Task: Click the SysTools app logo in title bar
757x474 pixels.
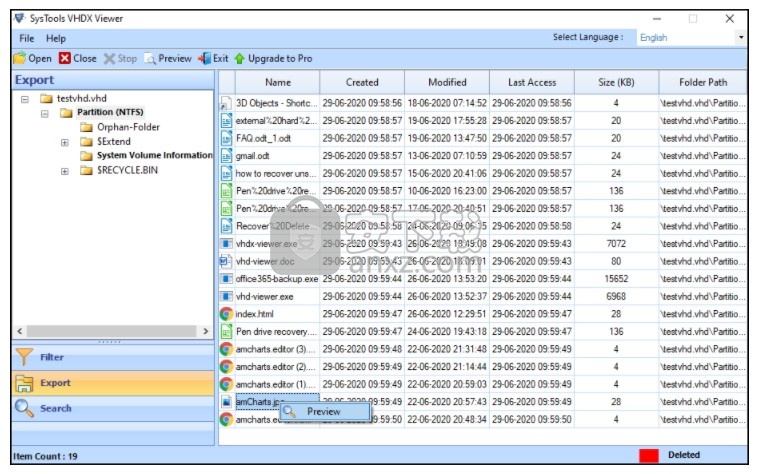Action: pyautogui.click(x=20, y=18)
